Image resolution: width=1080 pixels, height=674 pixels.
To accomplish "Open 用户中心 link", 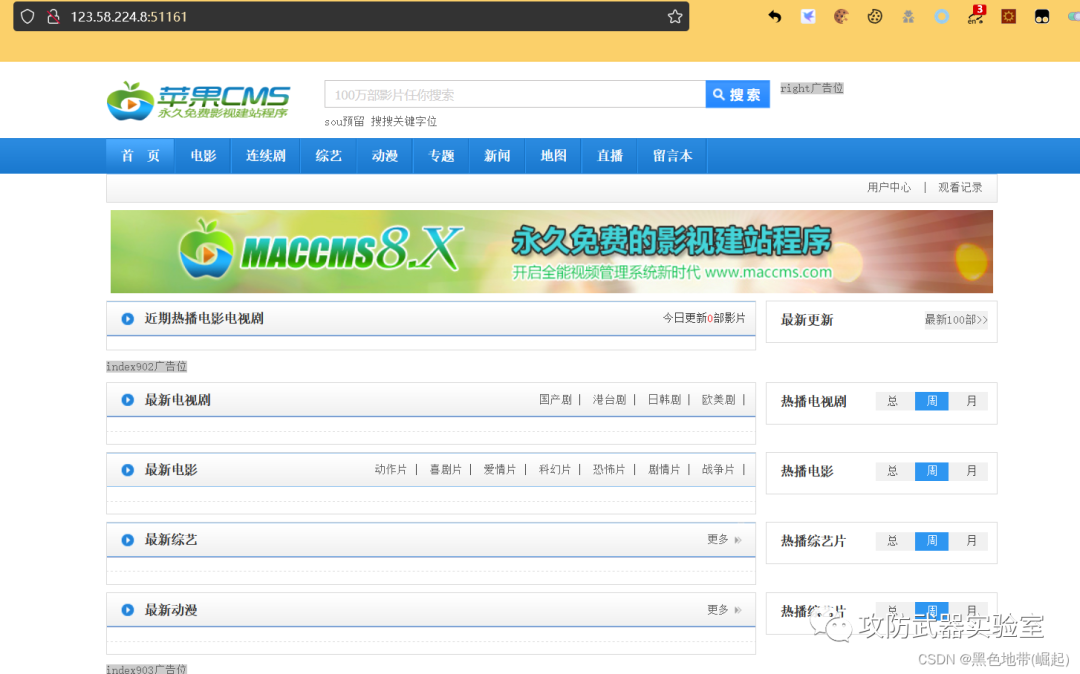I will click(x=889, y=187).
